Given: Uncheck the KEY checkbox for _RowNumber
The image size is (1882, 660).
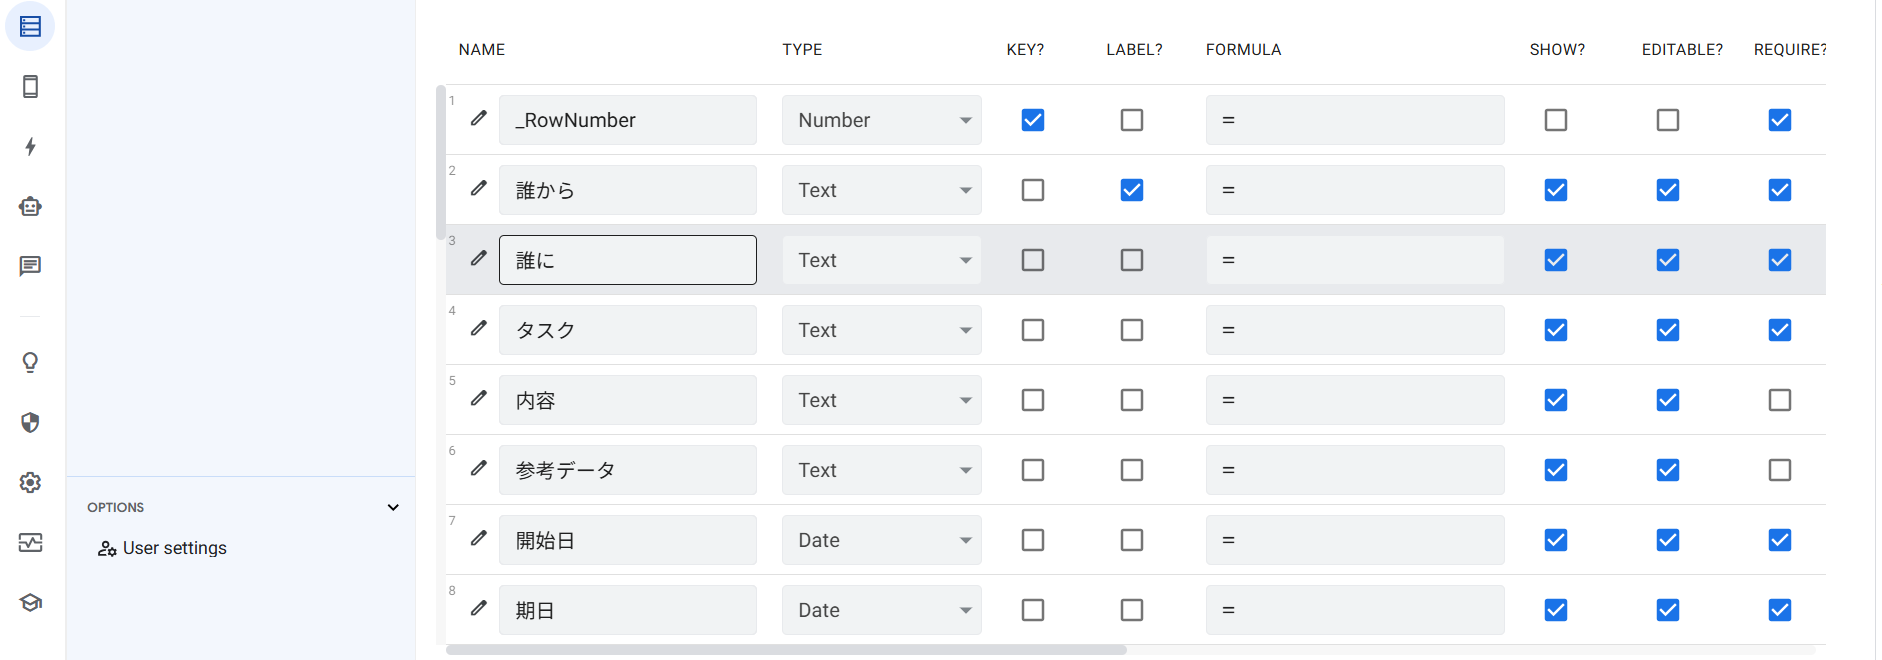Looking at the screenshot, I should click(1033, 120).
